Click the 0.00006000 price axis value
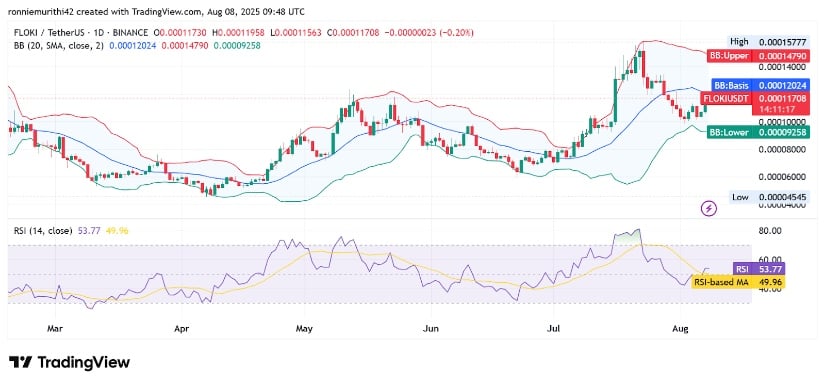Screen dimensions: 825x385 coord(781,177)
